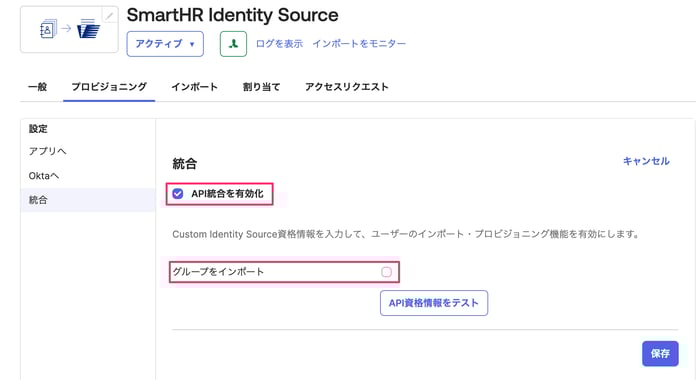This screenshot has width=700, height=380.
Task: Select 統合 in settings sidebar
Action: click(x=88, y=200)
